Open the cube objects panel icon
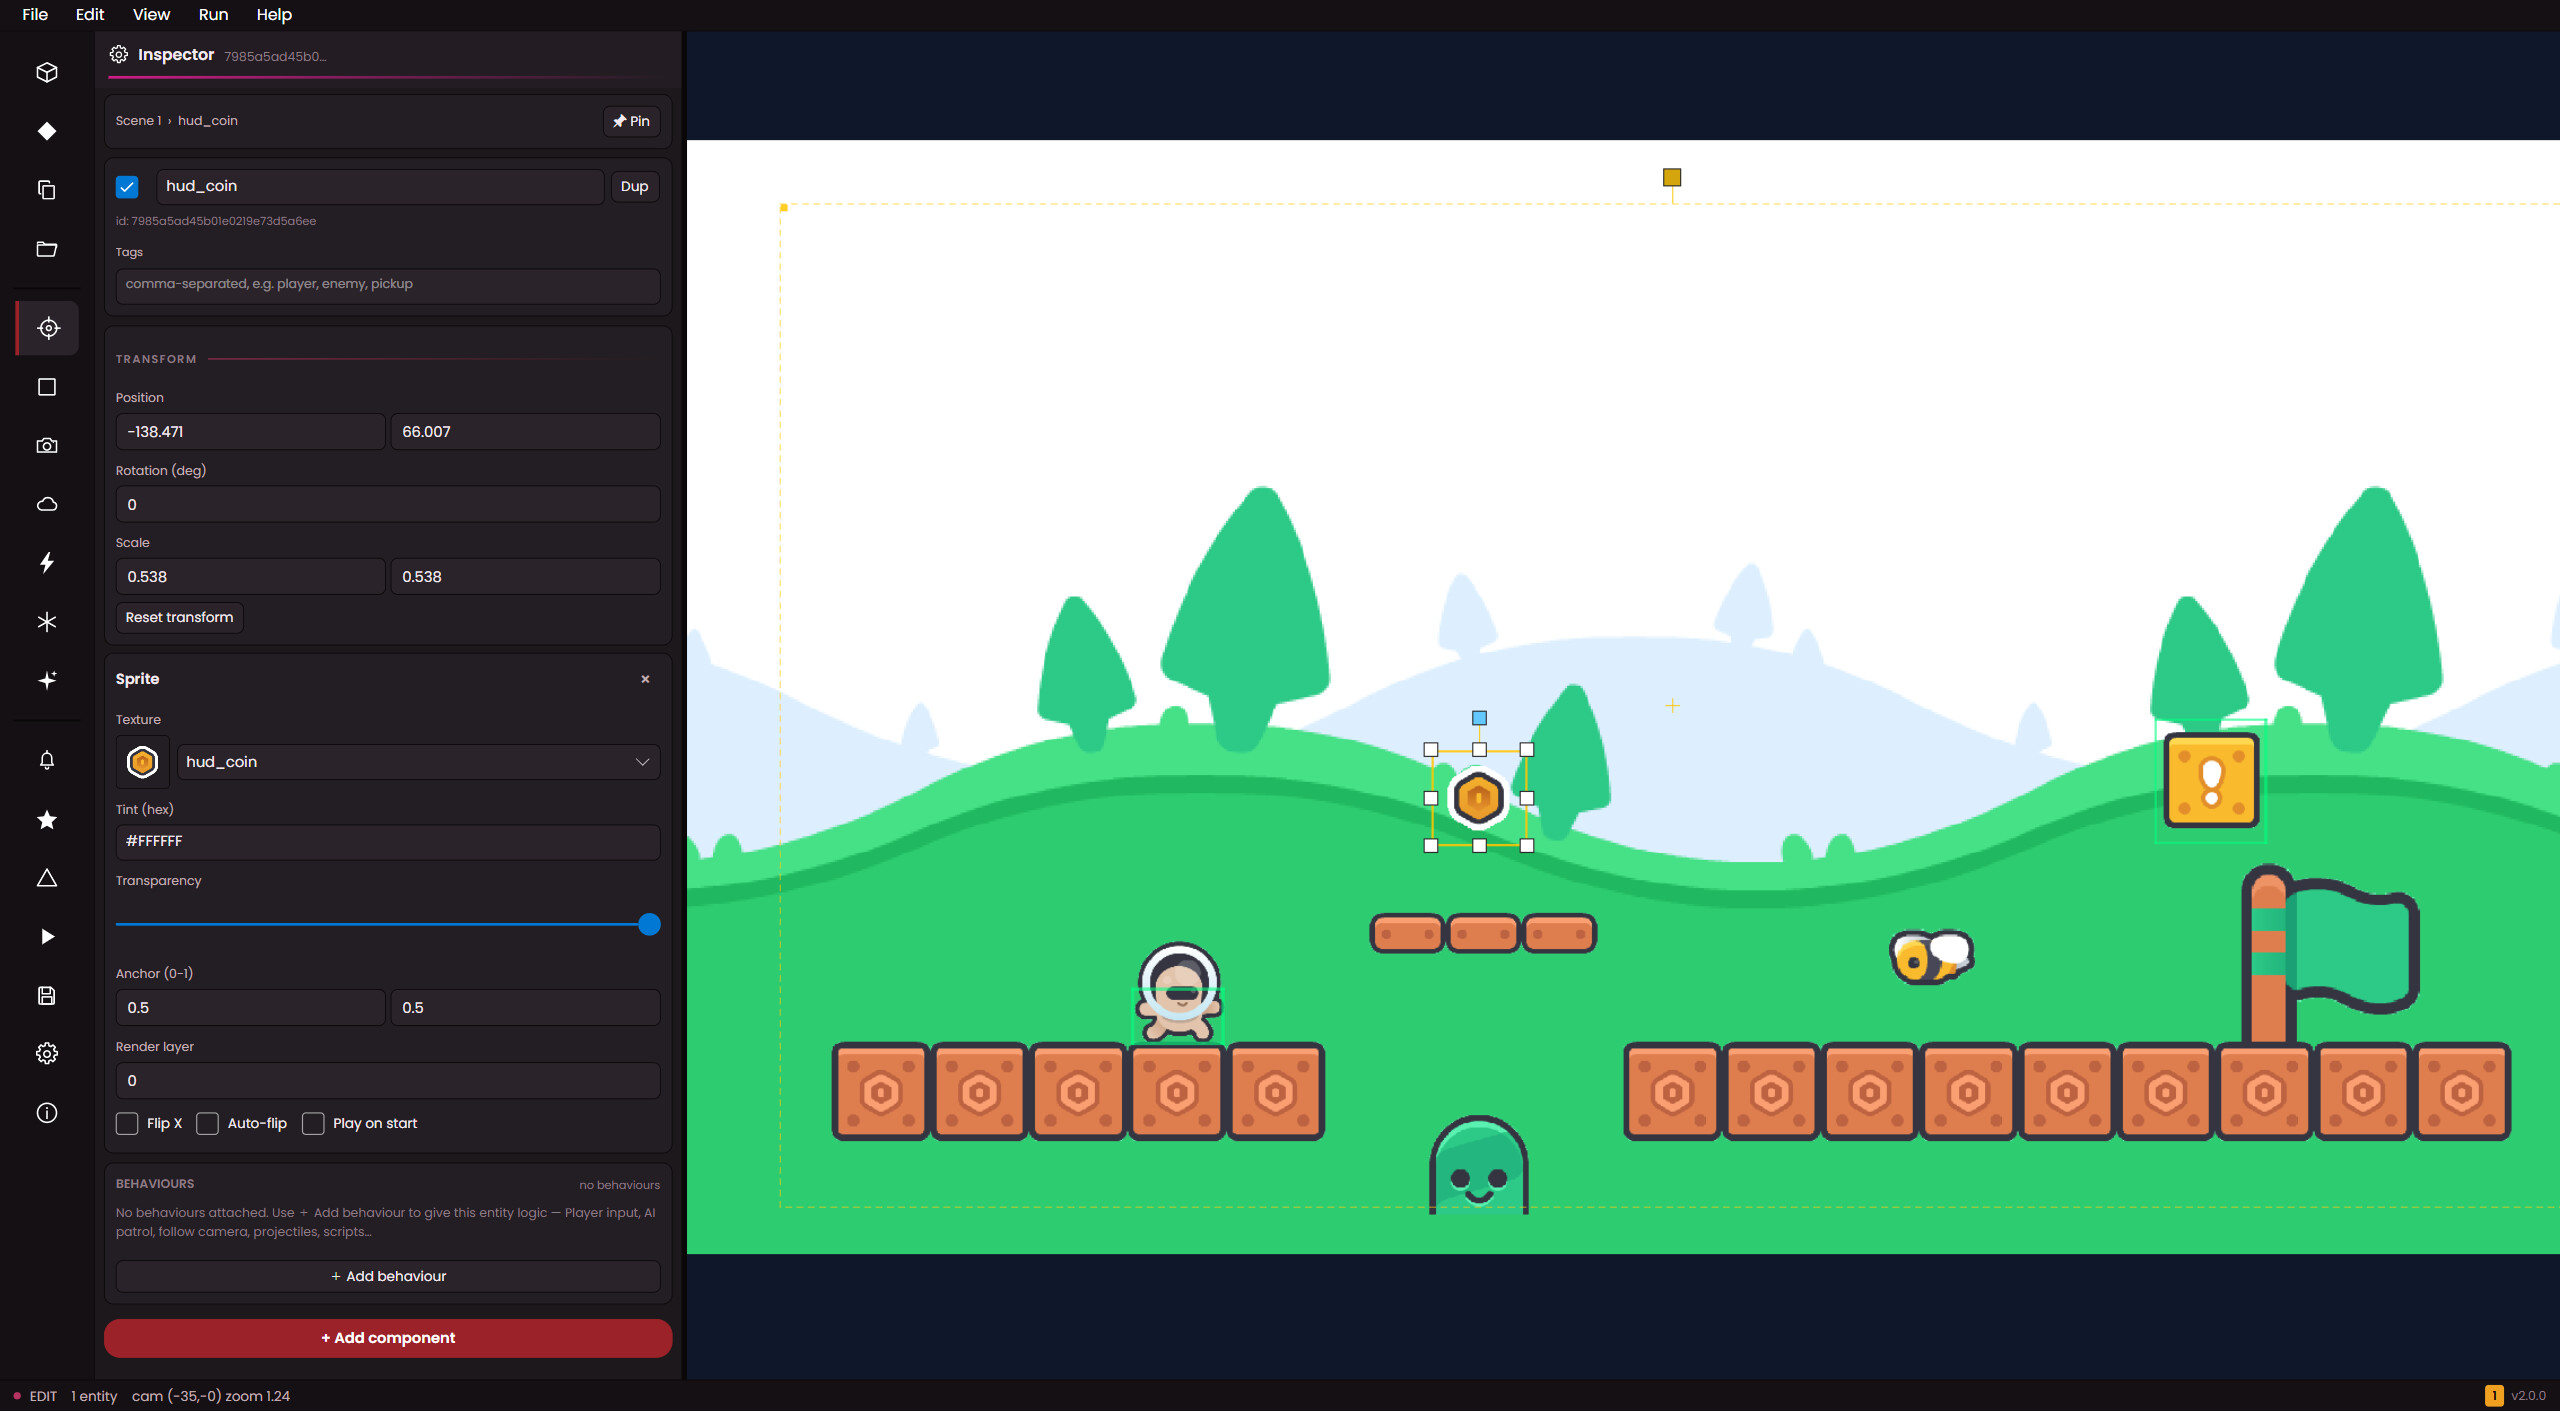Screen dimensions: 2560x1411 click(x=47, y=72)
